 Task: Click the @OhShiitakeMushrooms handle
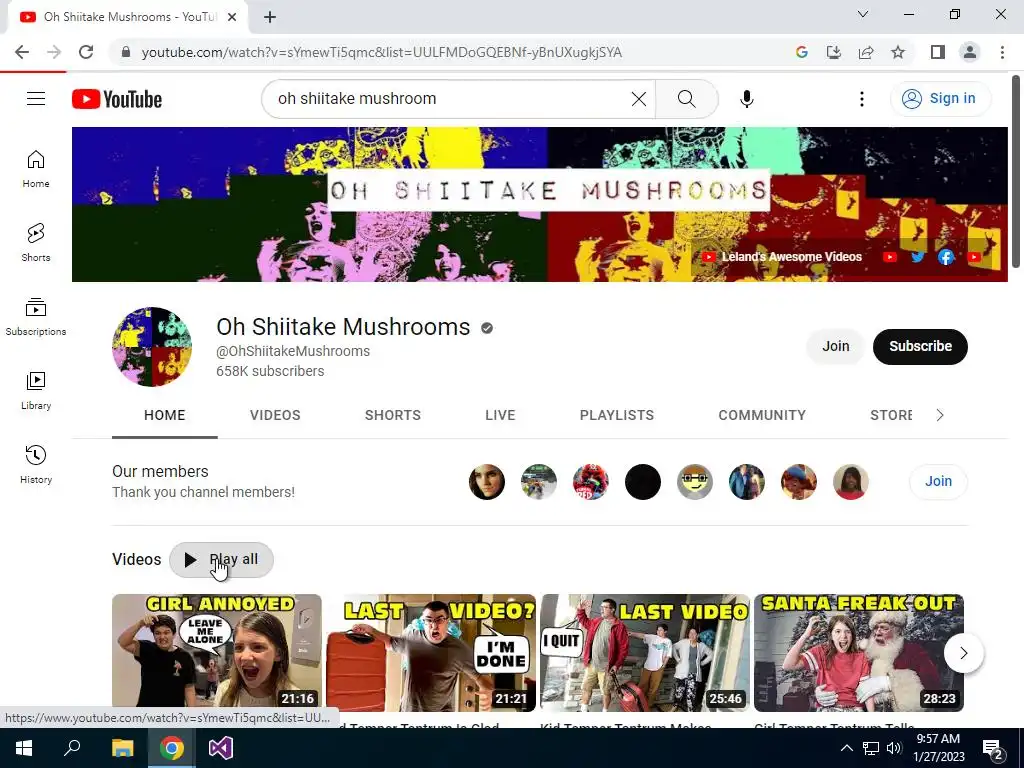click(293, 351)
